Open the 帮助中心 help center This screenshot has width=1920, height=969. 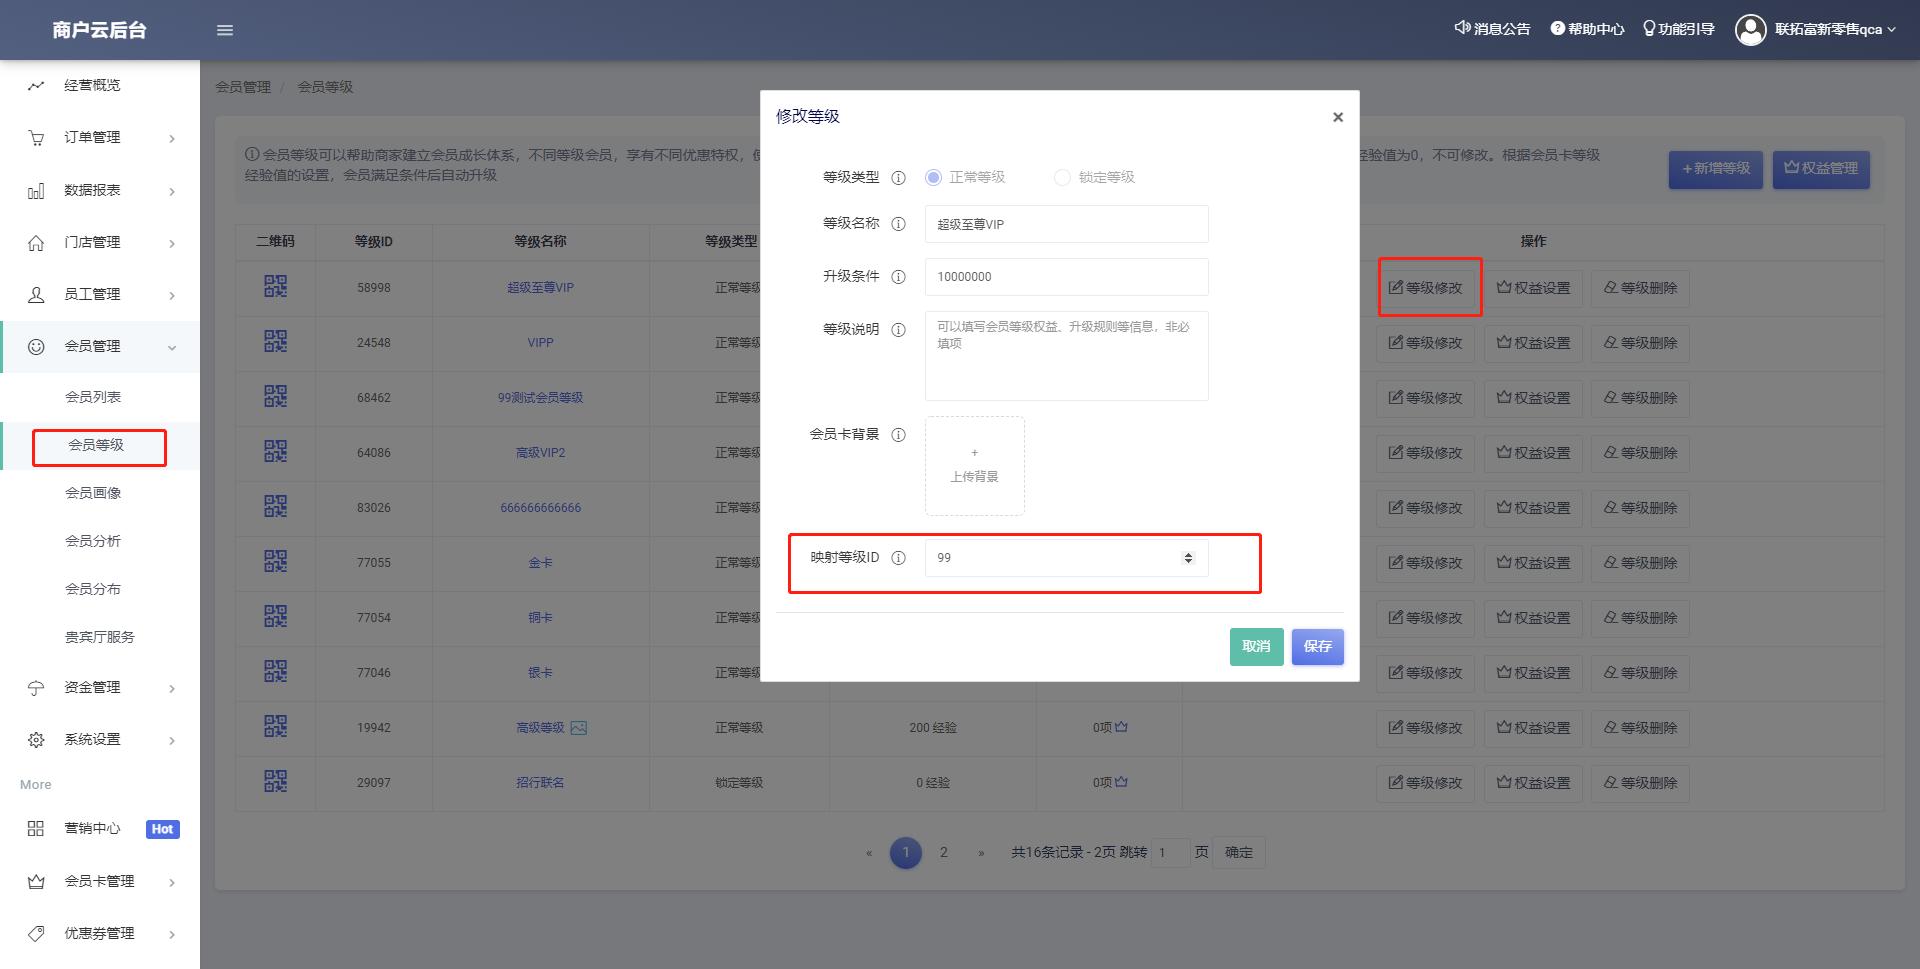coord(1587,29)
